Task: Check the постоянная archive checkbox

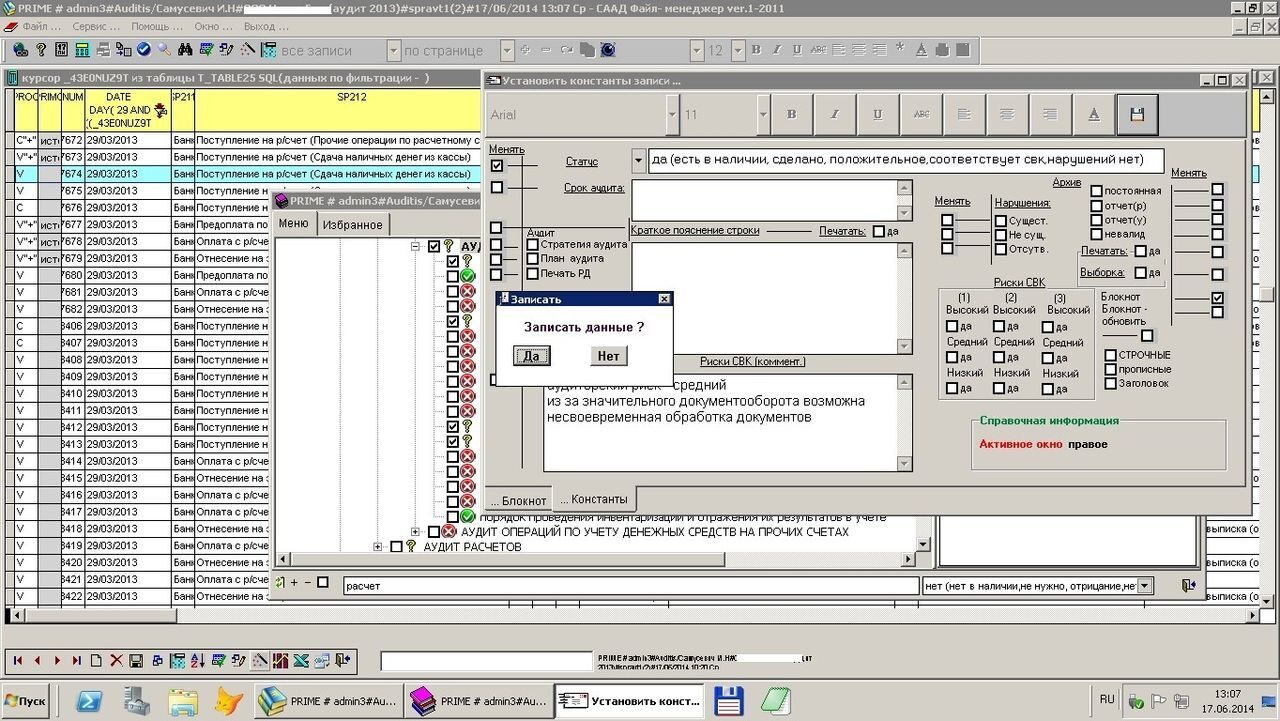Action: pos(1097,190)
